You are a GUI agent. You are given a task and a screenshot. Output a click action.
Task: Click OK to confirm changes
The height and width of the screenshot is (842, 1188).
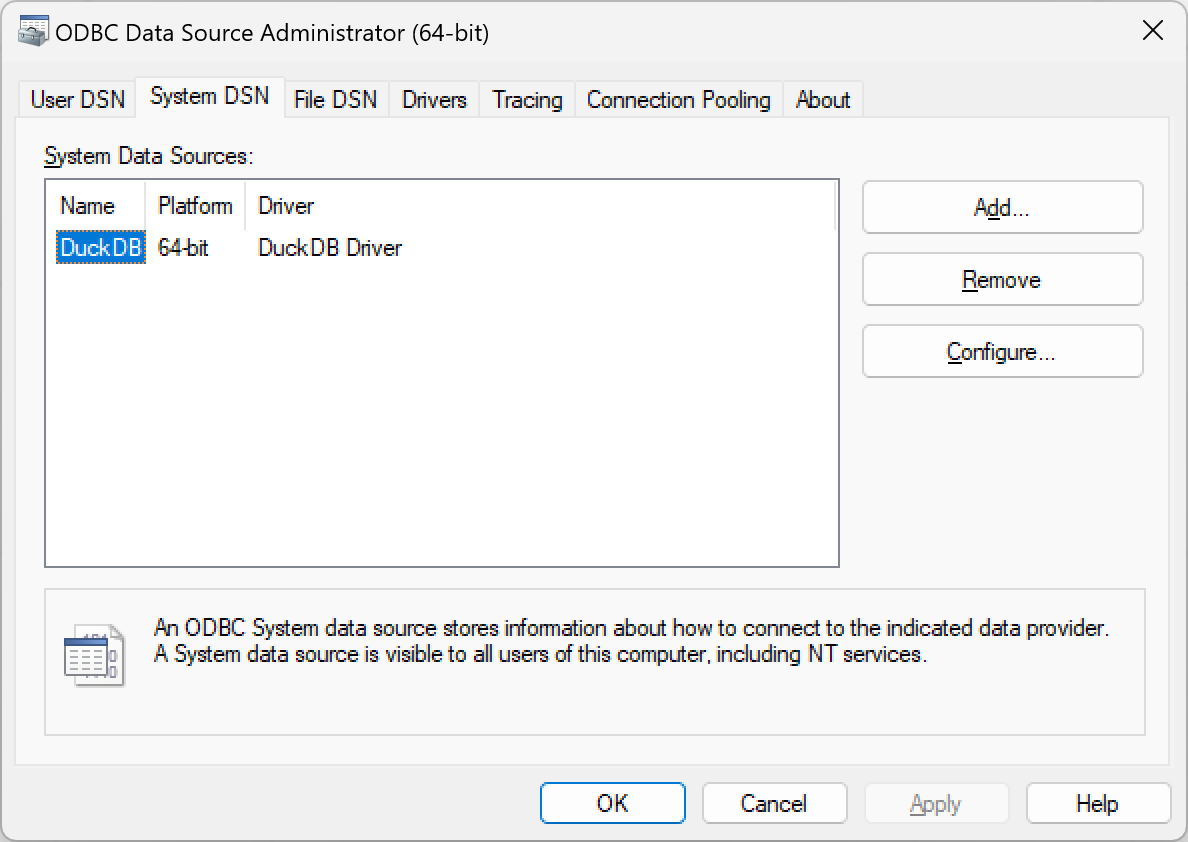(612, 803)
